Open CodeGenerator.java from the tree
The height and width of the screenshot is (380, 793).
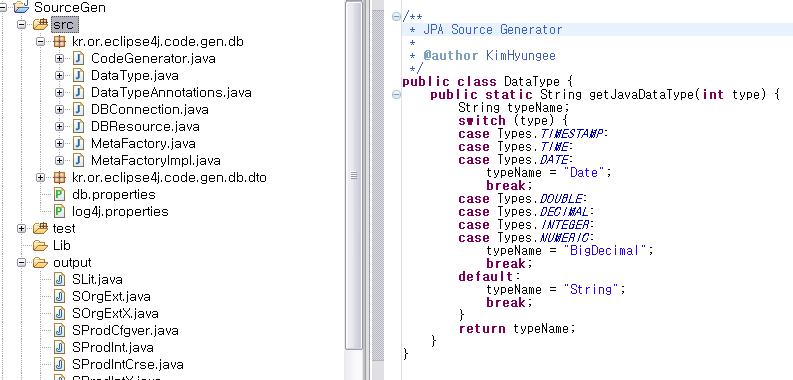pyautogui.click(x=153, y=59)
